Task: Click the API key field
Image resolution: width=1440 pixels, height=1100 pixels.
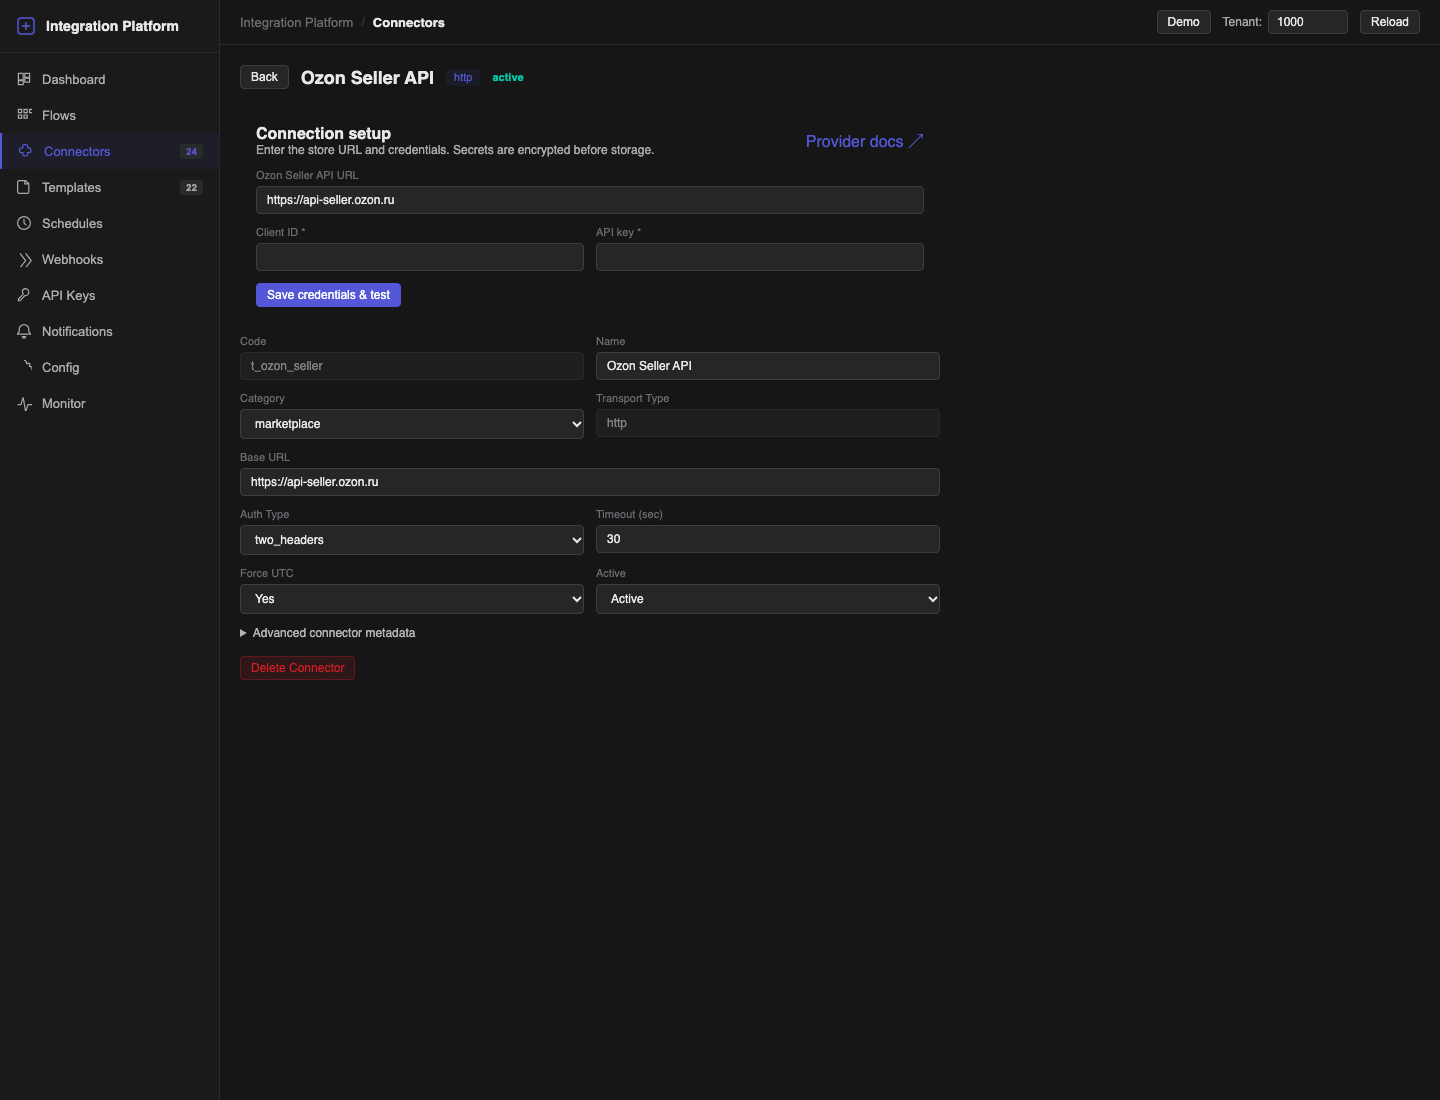Action: click(x=760, y=257)
